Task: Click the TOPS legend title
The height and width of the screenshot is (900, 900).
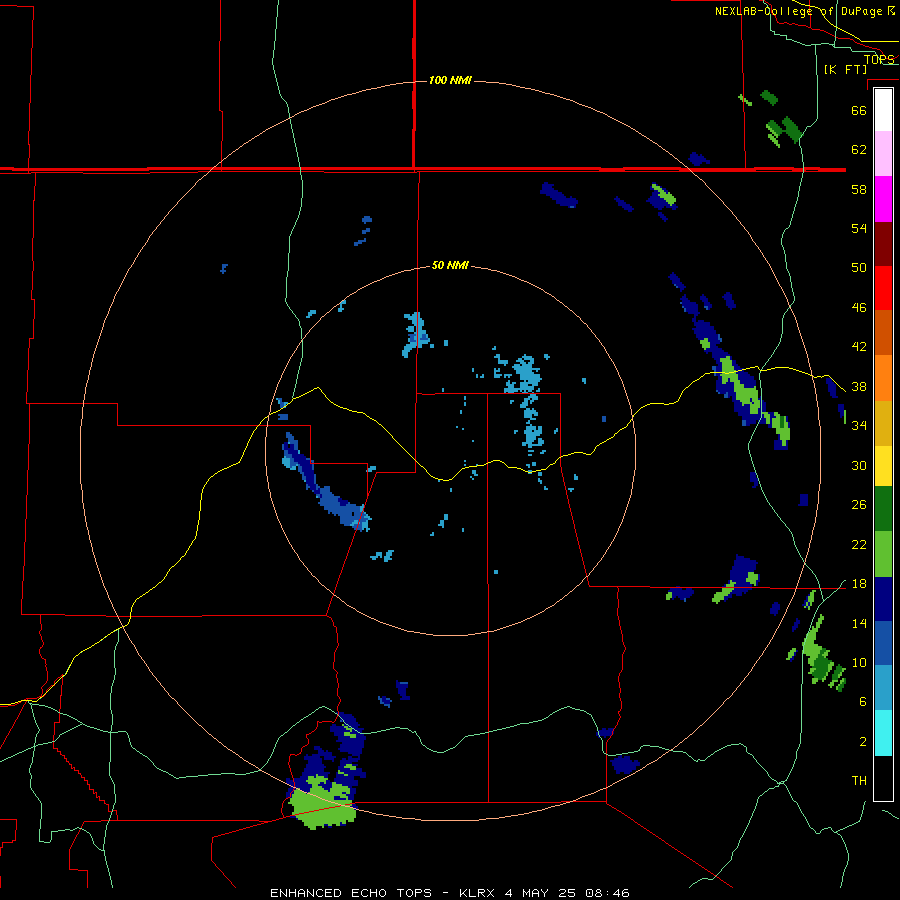Action: [x=879, y=59]
